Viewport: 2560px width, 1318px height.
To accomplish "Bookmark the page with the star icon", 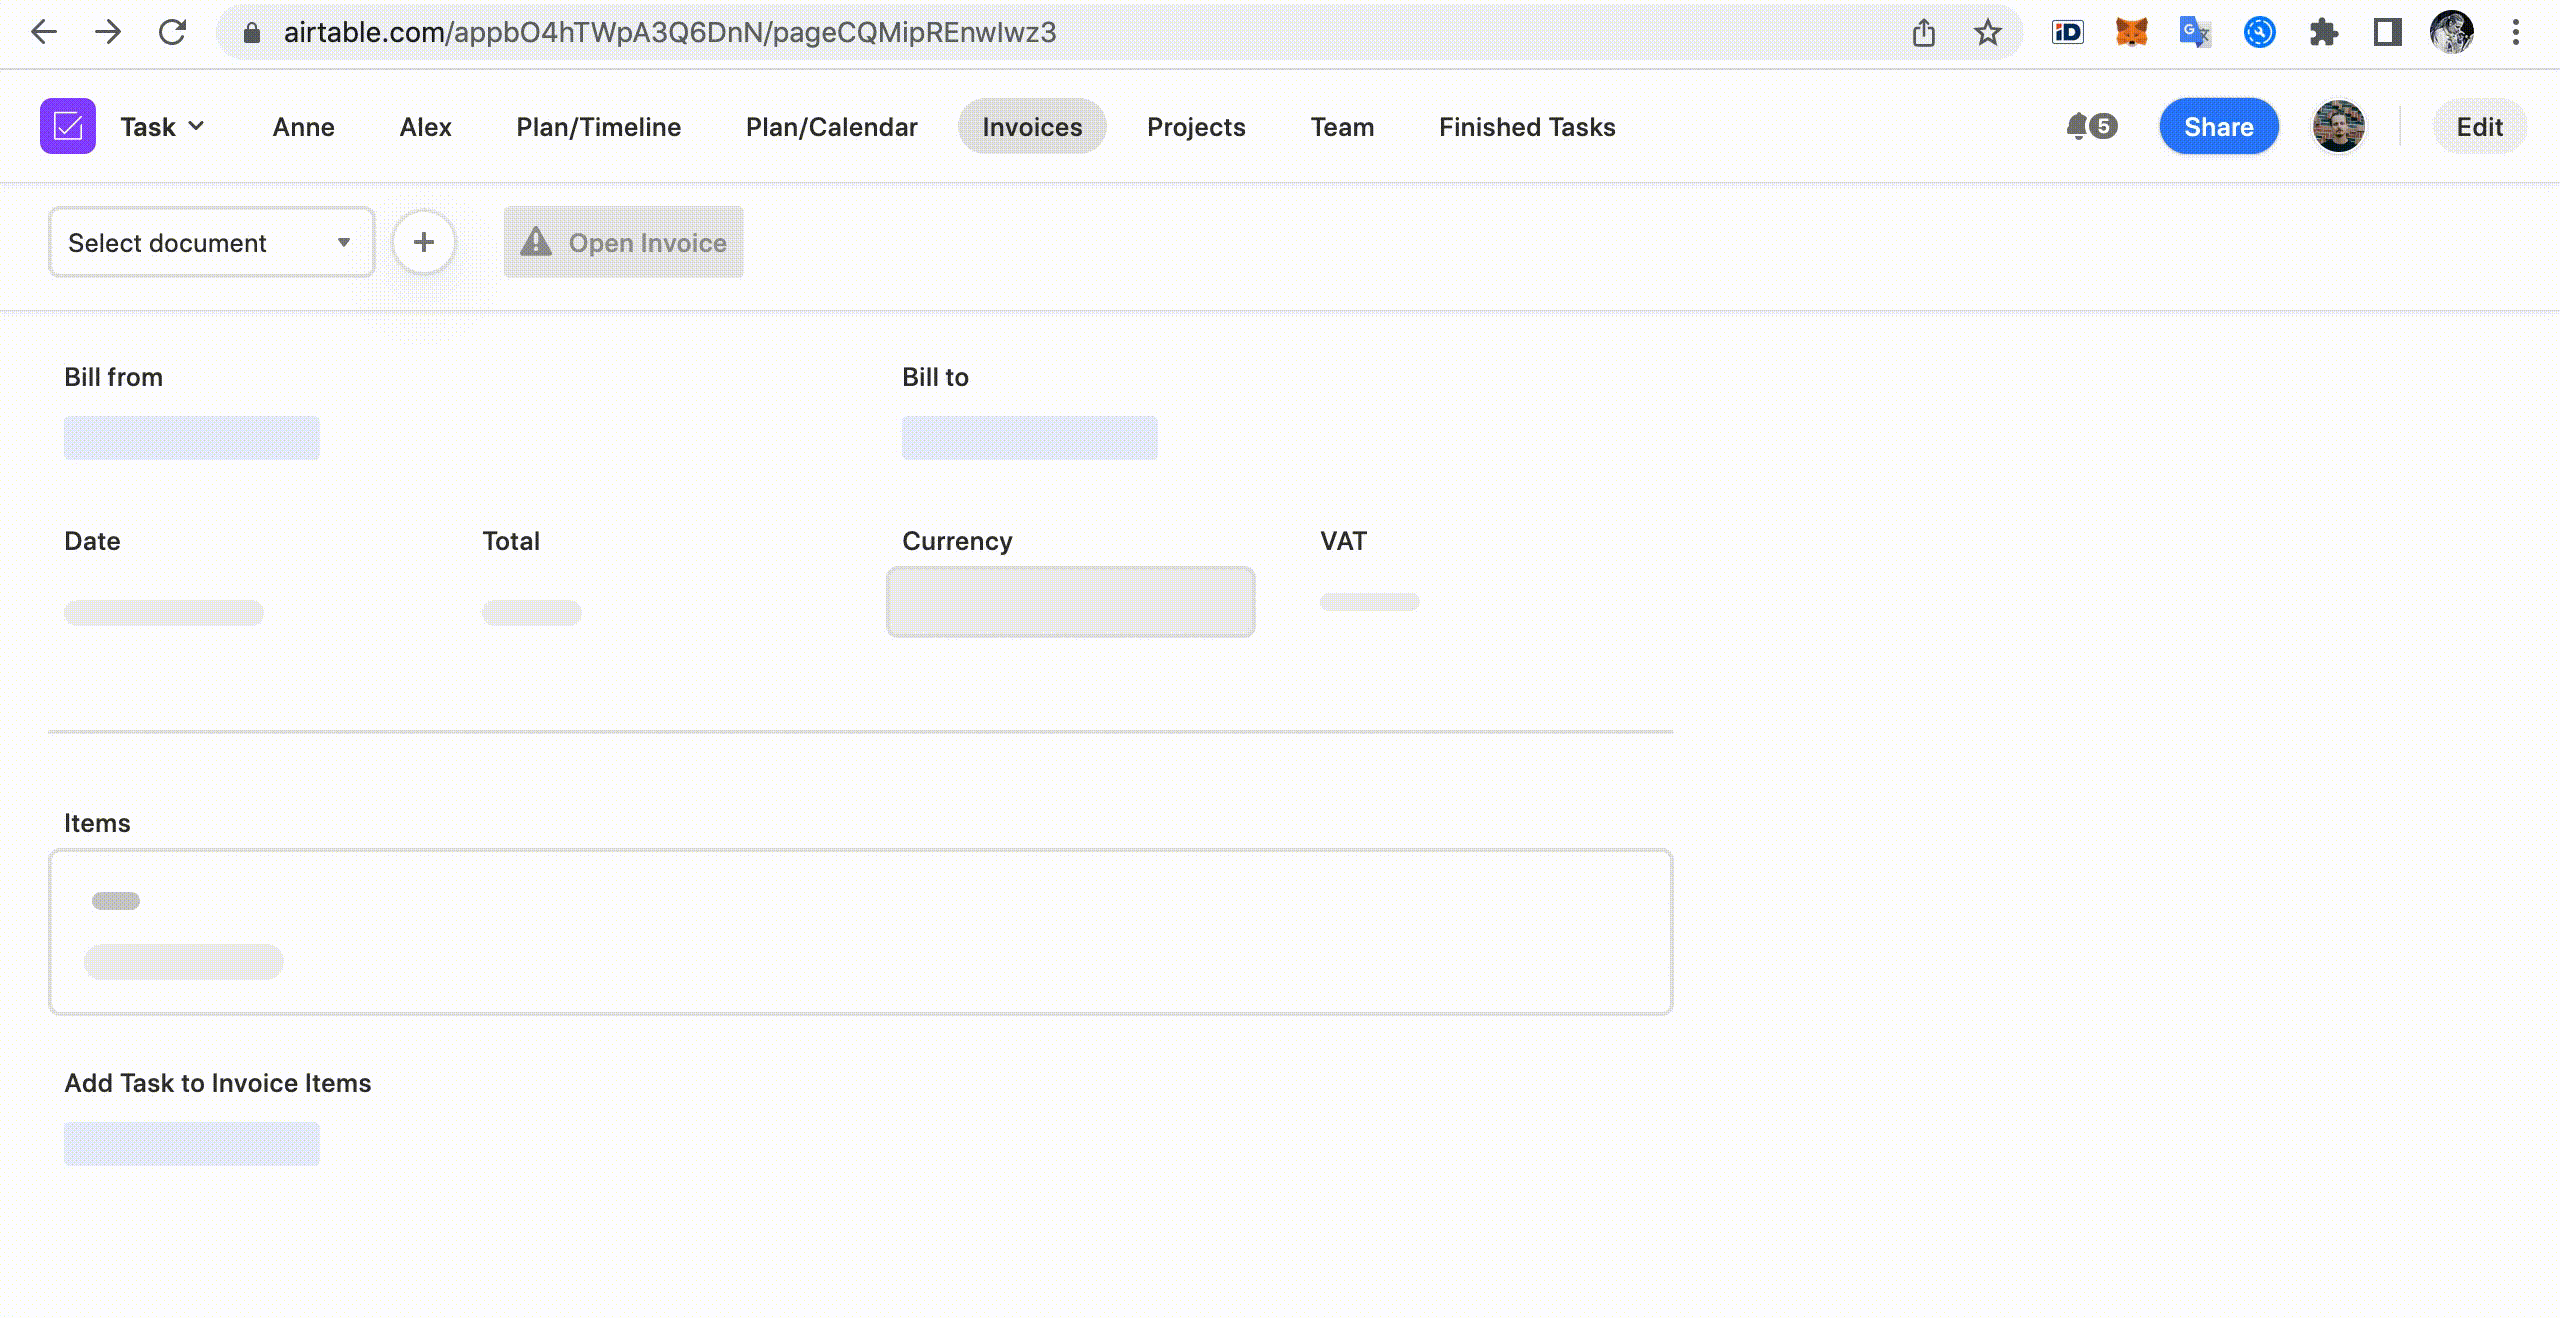I will click(x=1987, y=31).
